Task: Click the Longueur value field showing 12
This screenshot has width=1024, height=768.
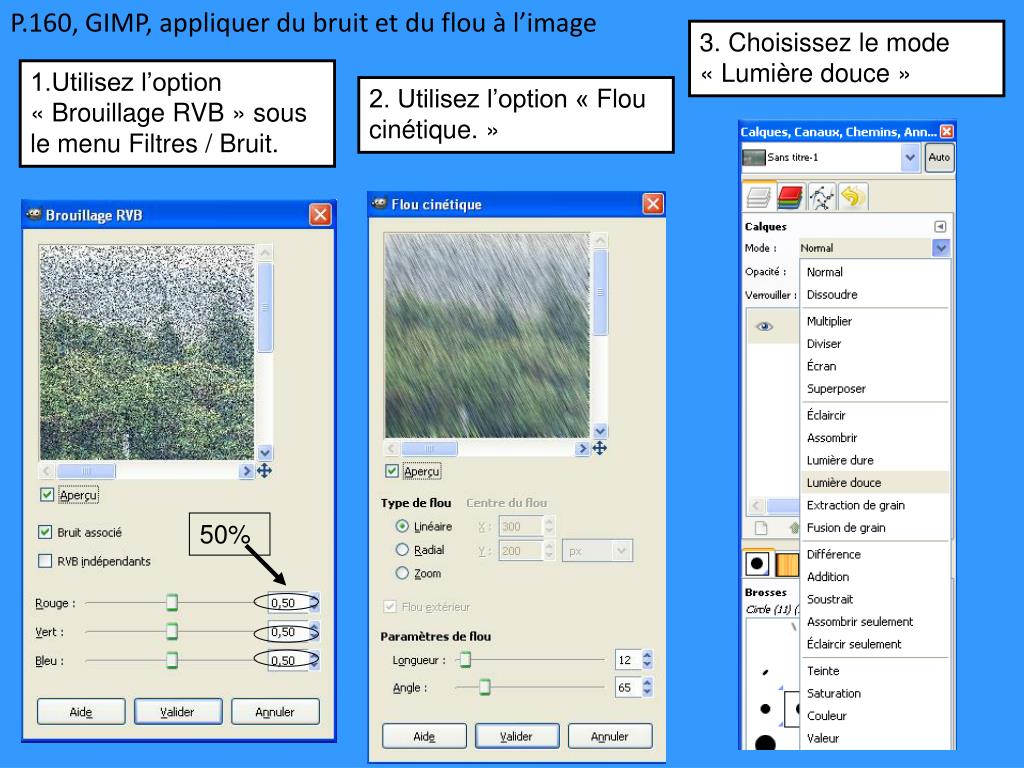Action: 628,660
